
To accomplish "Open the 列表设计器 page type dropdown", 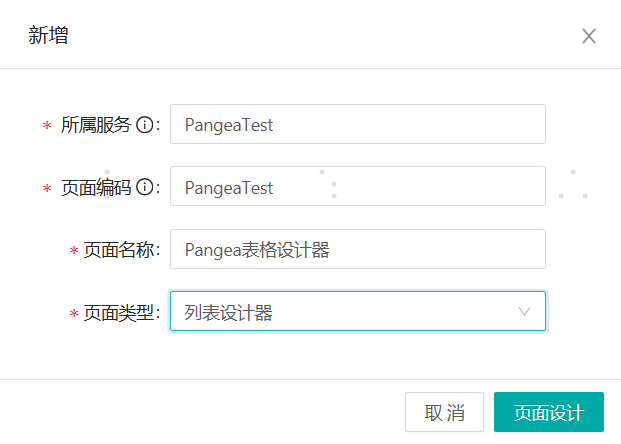I will coord(357,312).
